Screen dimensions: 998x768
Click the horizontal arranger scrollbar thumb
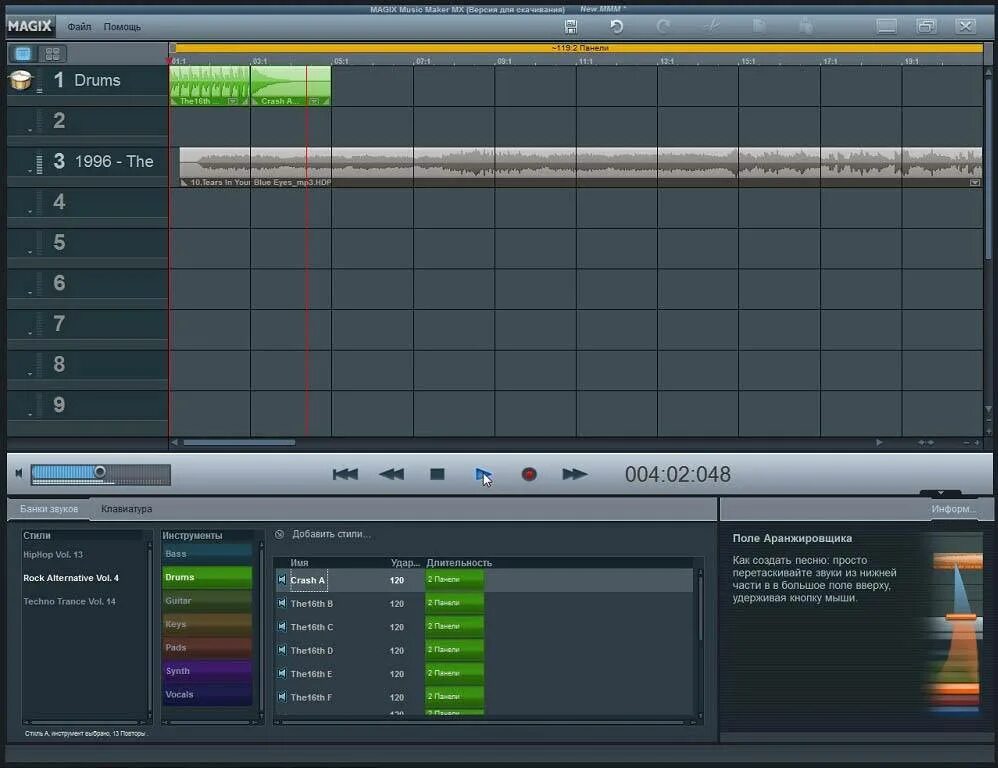pyautogui.click(x=239, y=442)
